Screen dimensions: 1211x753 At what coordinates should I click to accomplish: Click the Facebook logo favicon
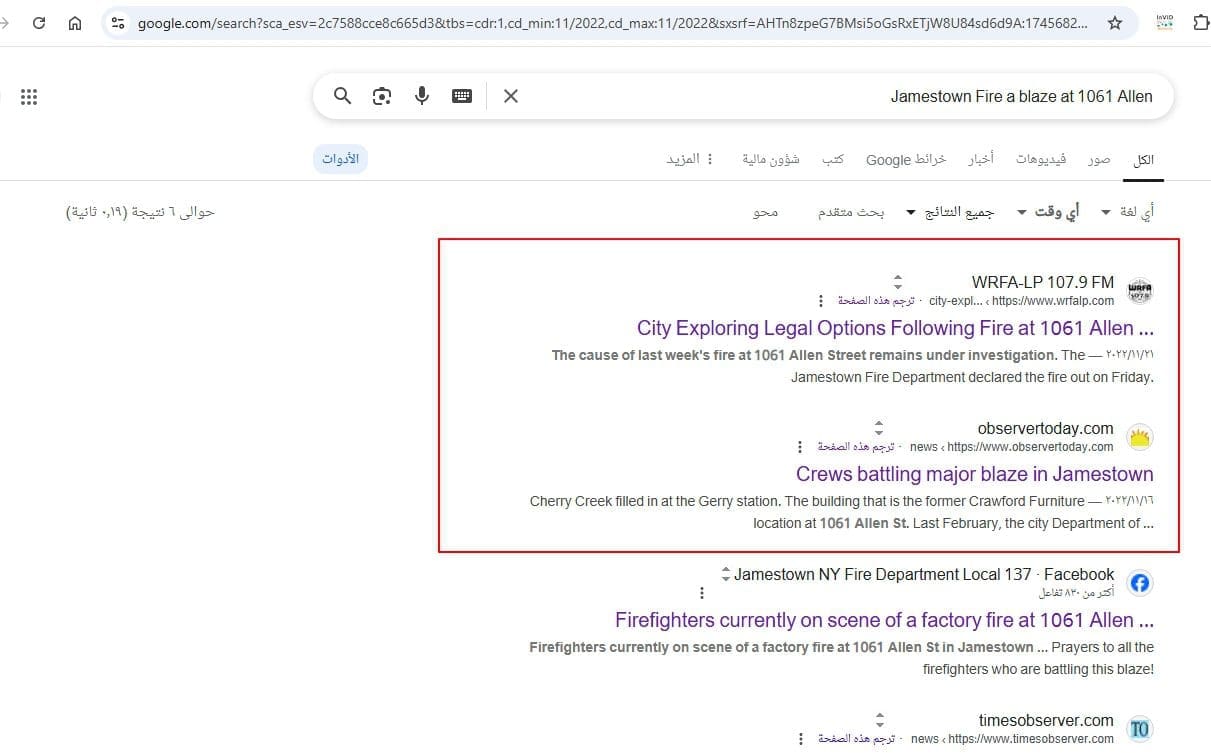[1140, 583]
